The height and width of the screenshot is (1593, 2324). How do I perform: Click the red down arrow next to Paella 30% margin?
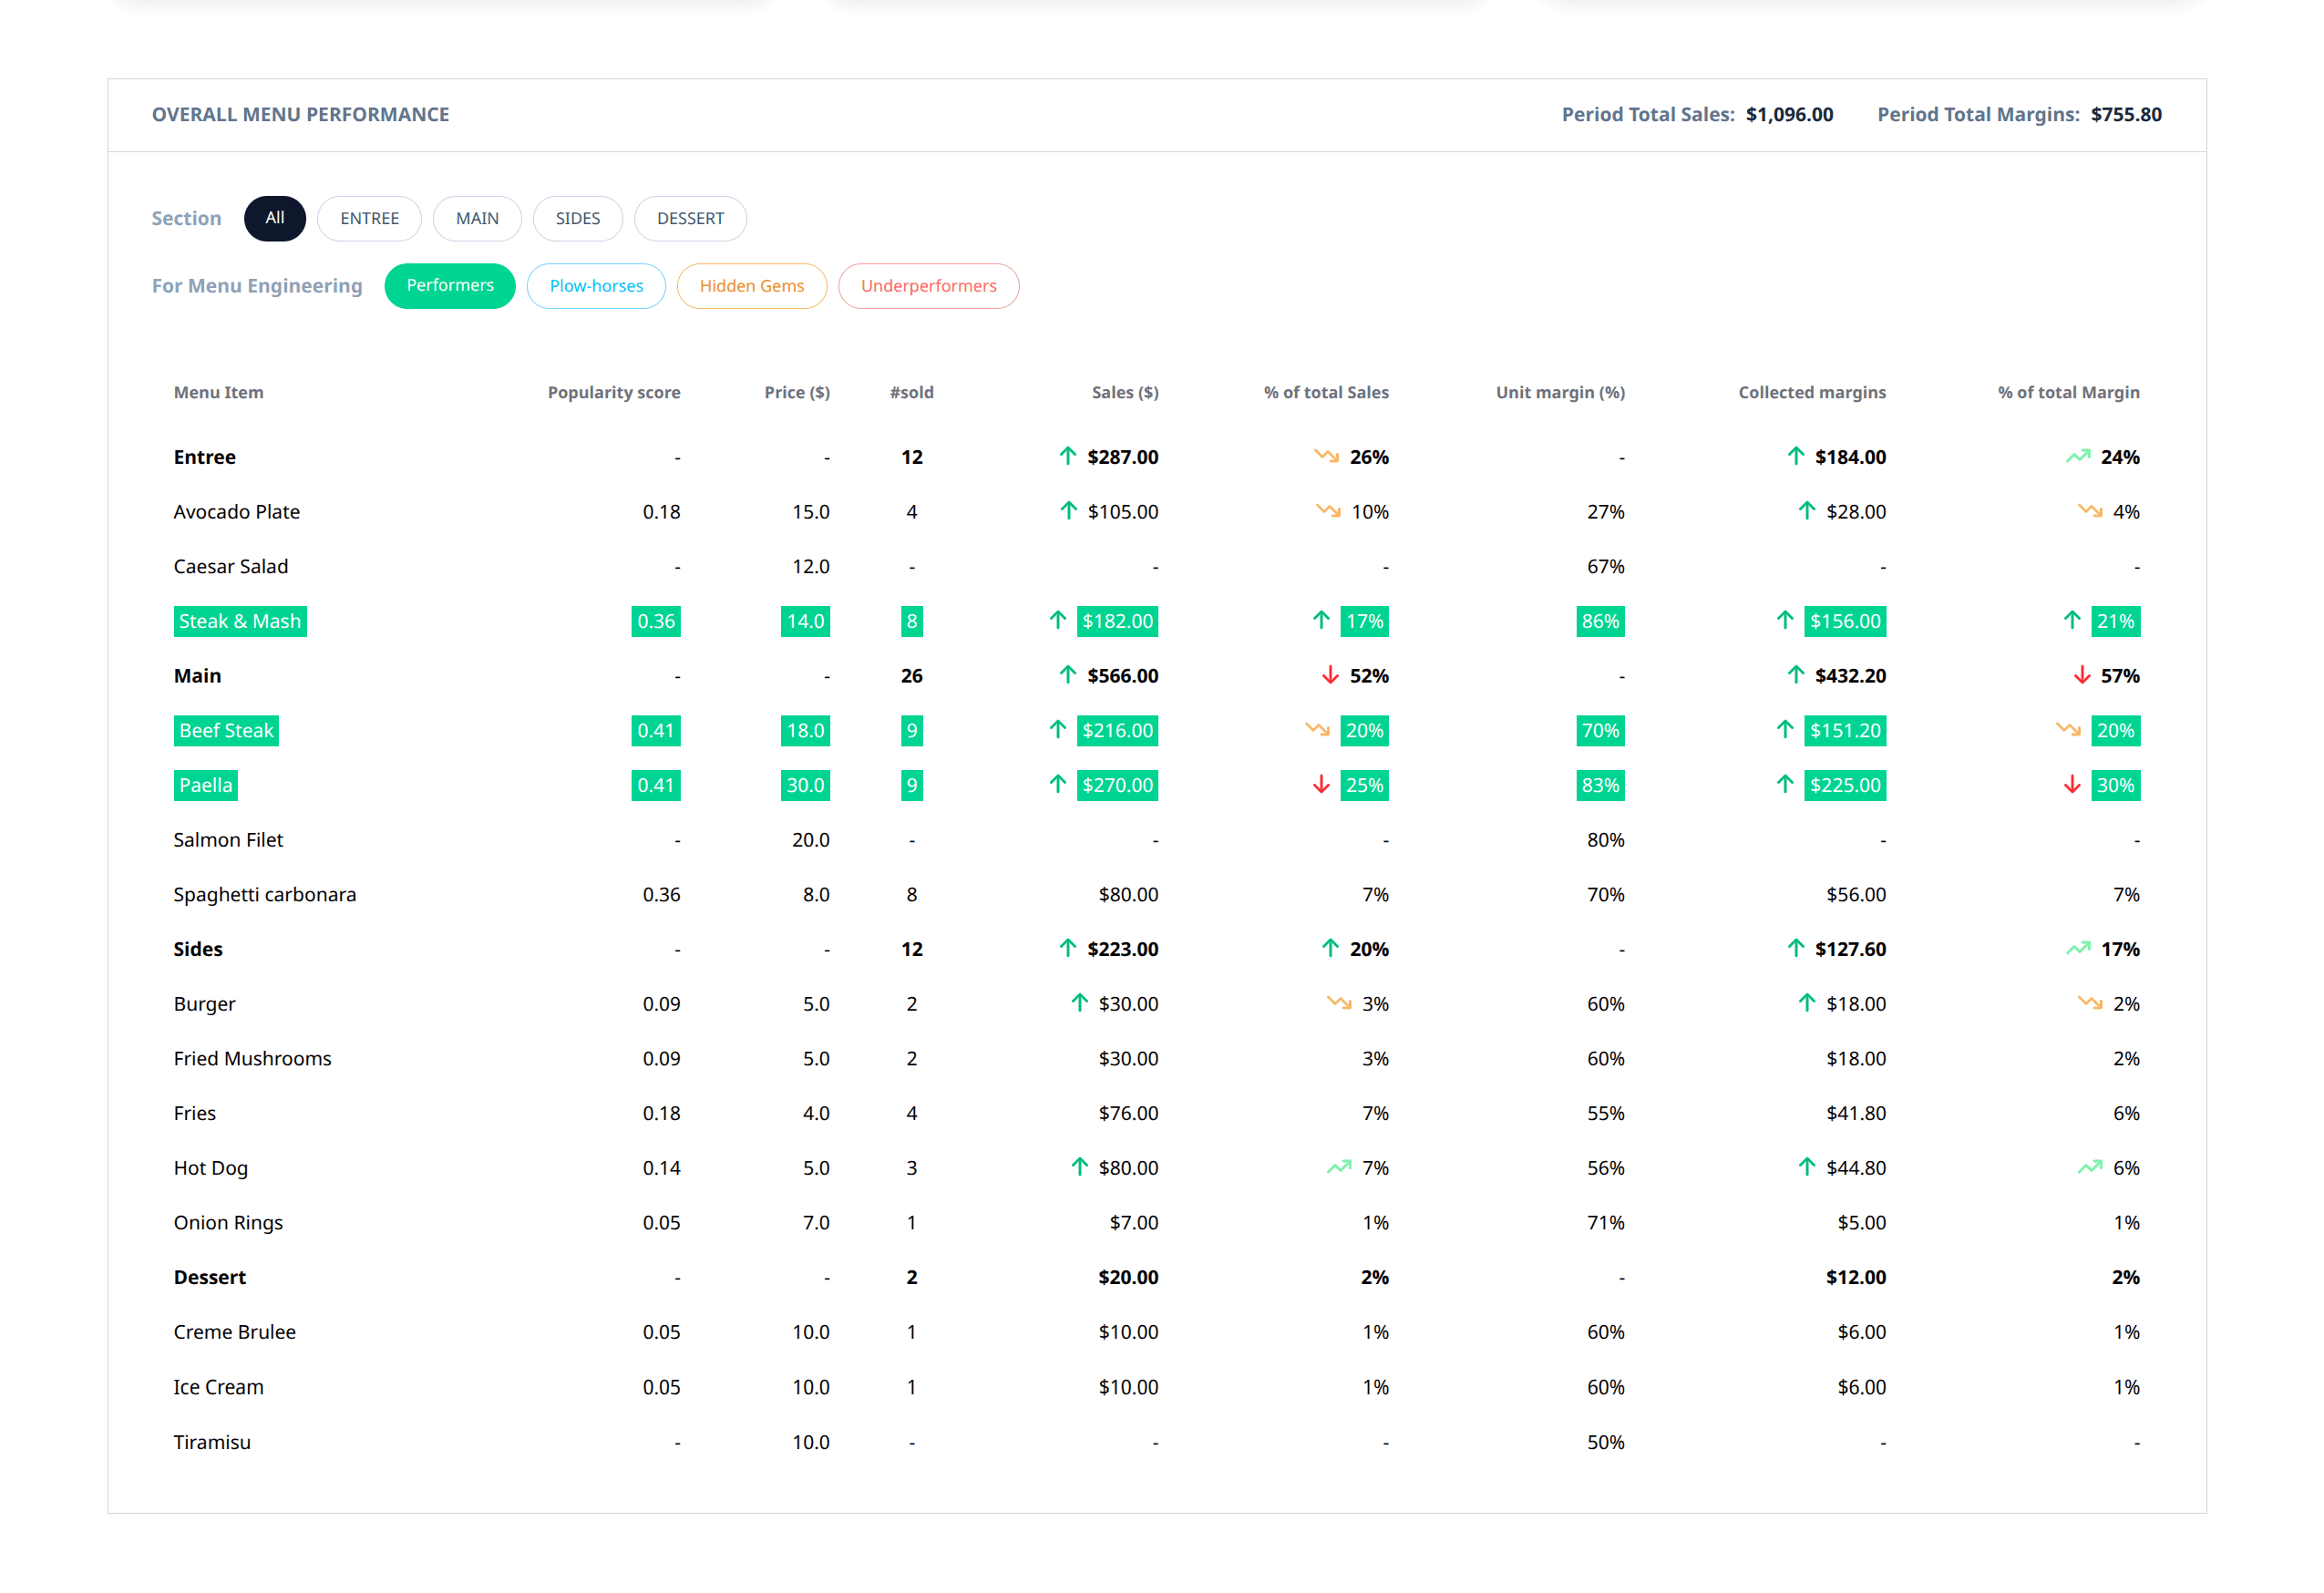pyautogui.click(x=2072, y=785)
